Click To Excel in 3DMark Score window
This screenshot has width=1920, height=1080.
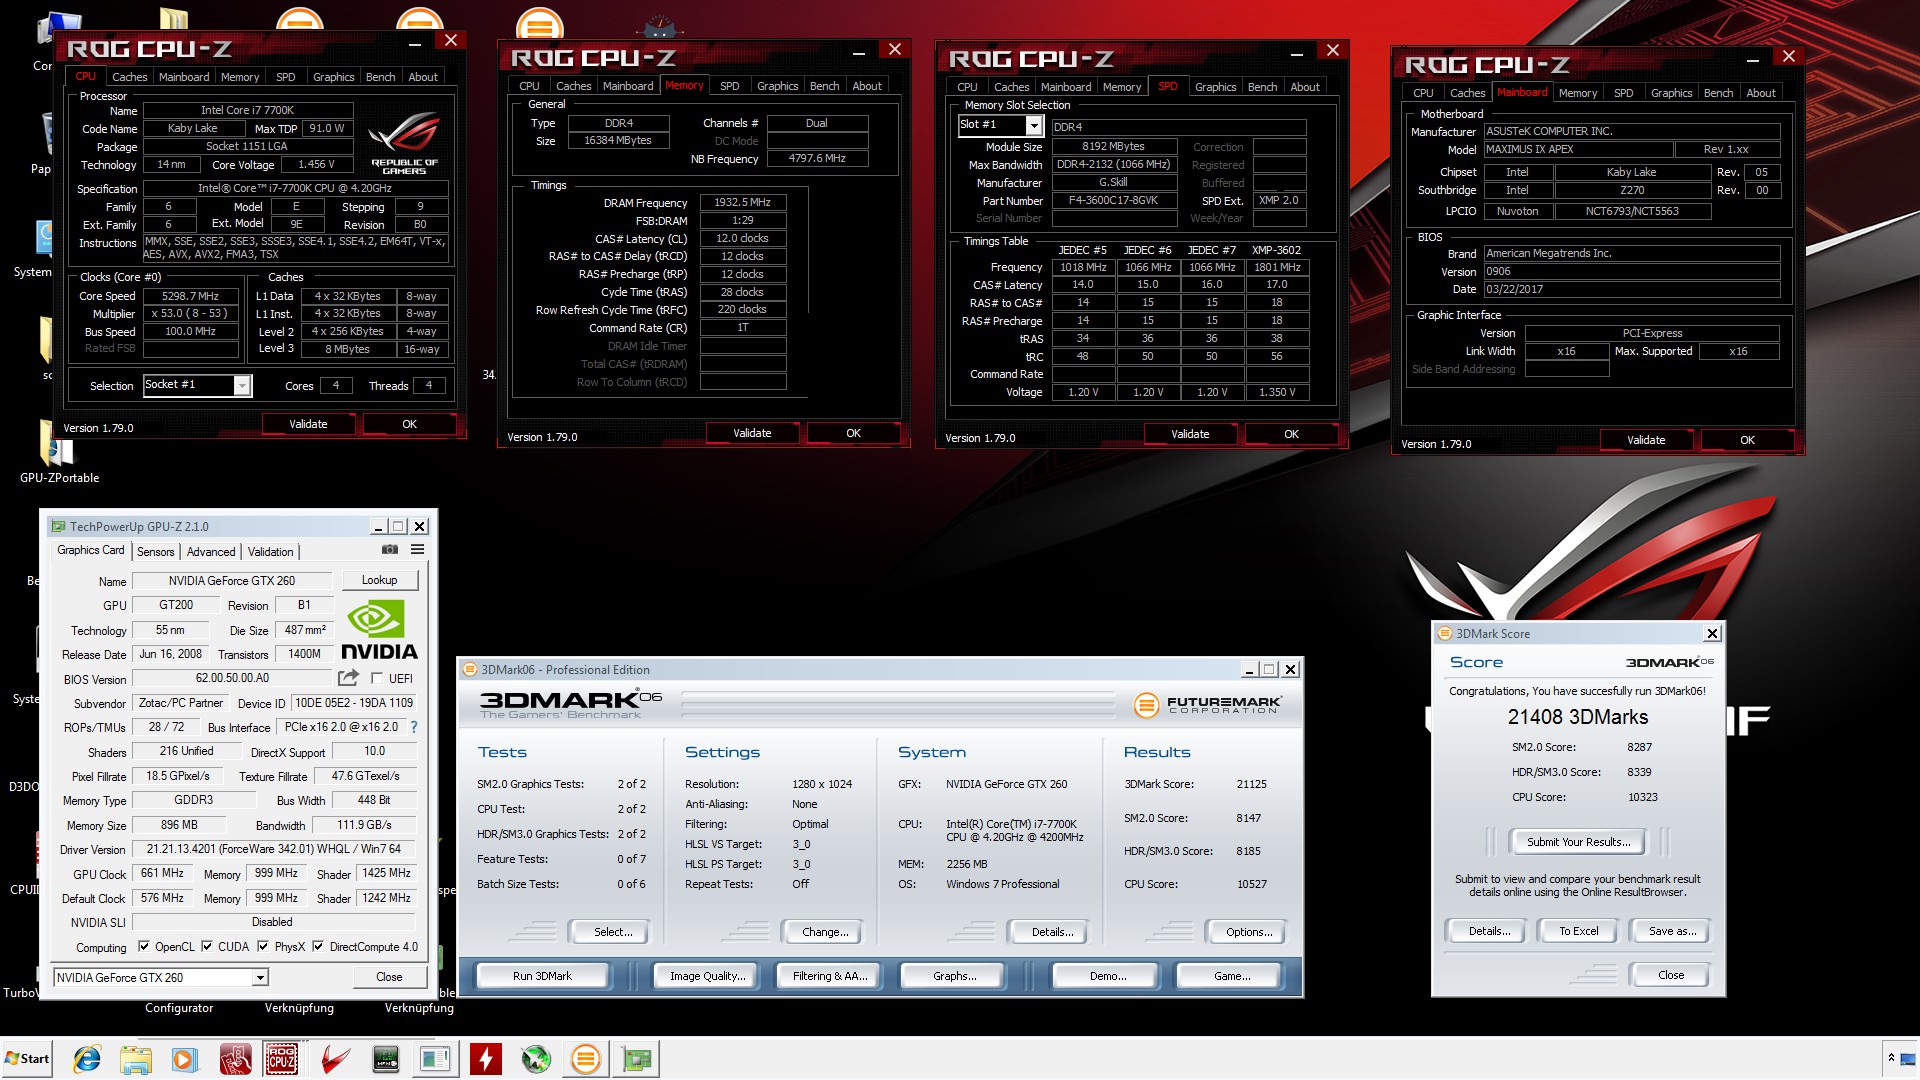(x=1578, y=931)
